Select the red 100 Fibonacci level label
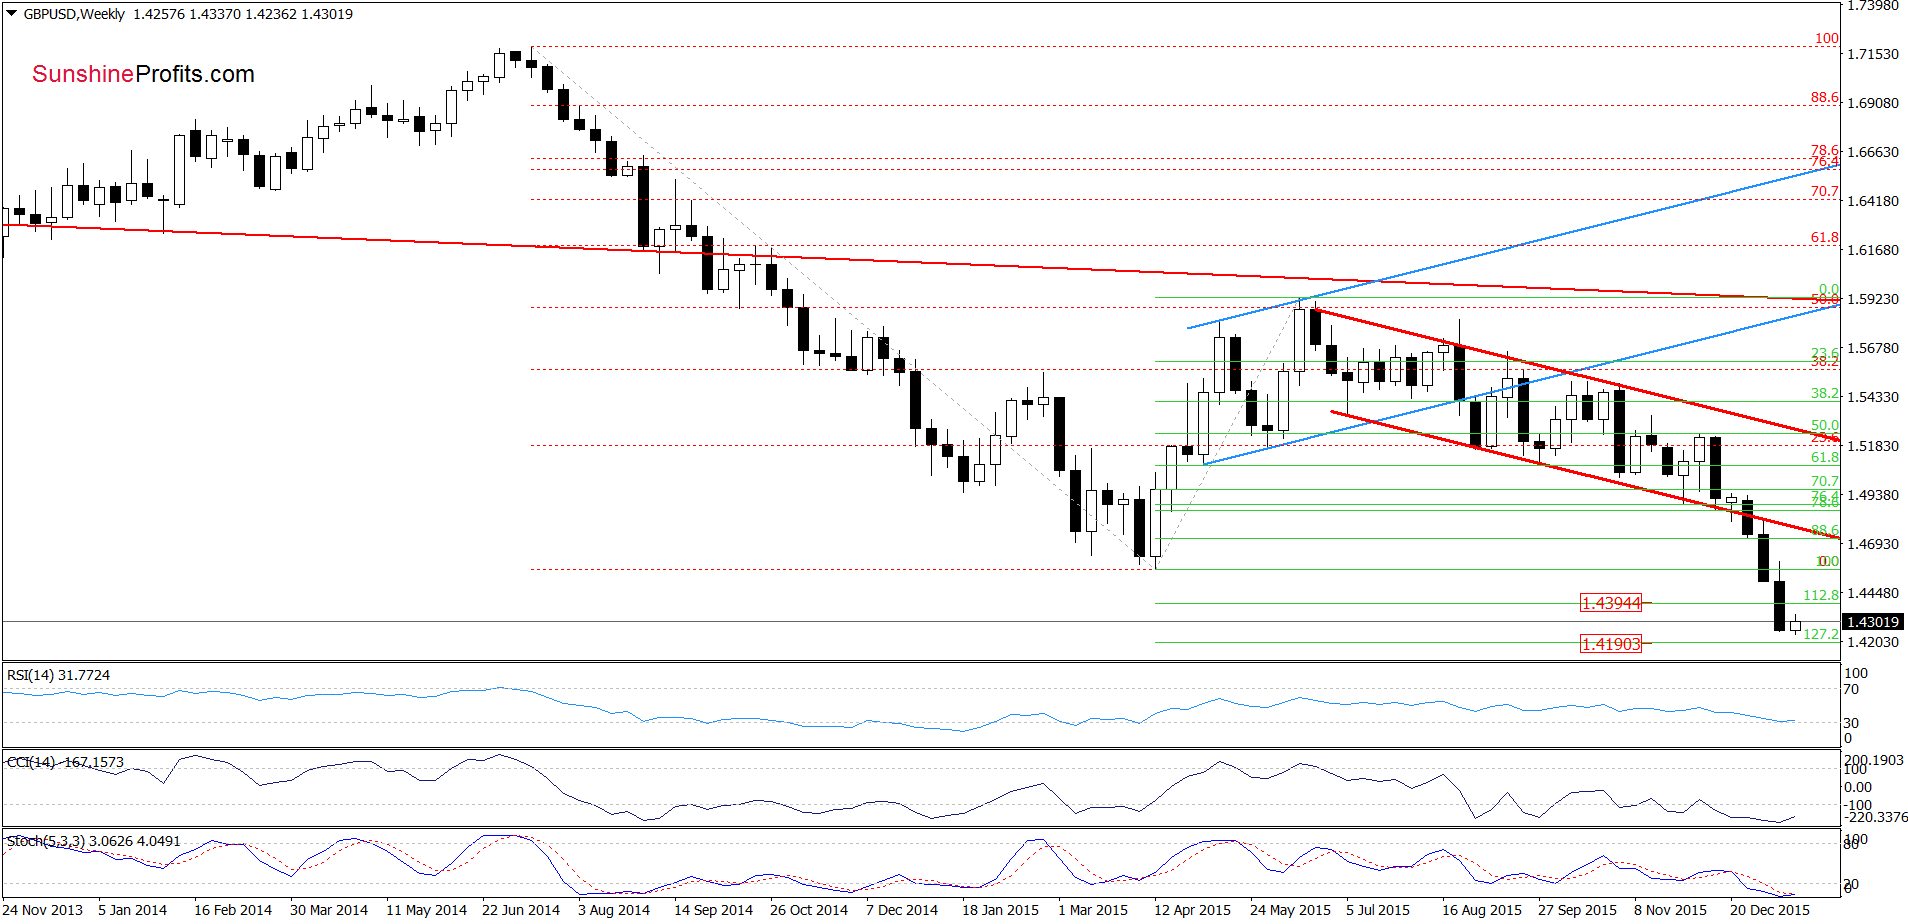1908x924 pixels. click(x=1826, y=38)
